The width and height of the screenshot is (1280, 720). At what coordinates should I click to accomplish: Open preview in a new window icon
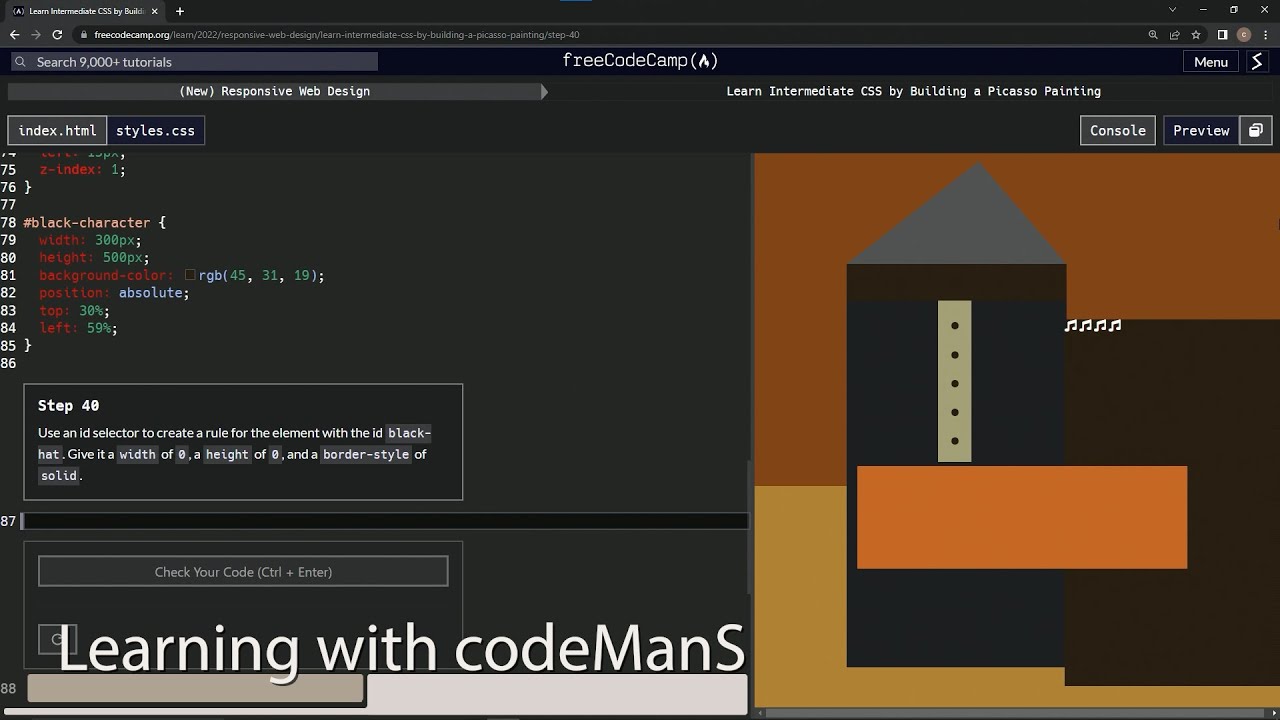(1256, 131)
